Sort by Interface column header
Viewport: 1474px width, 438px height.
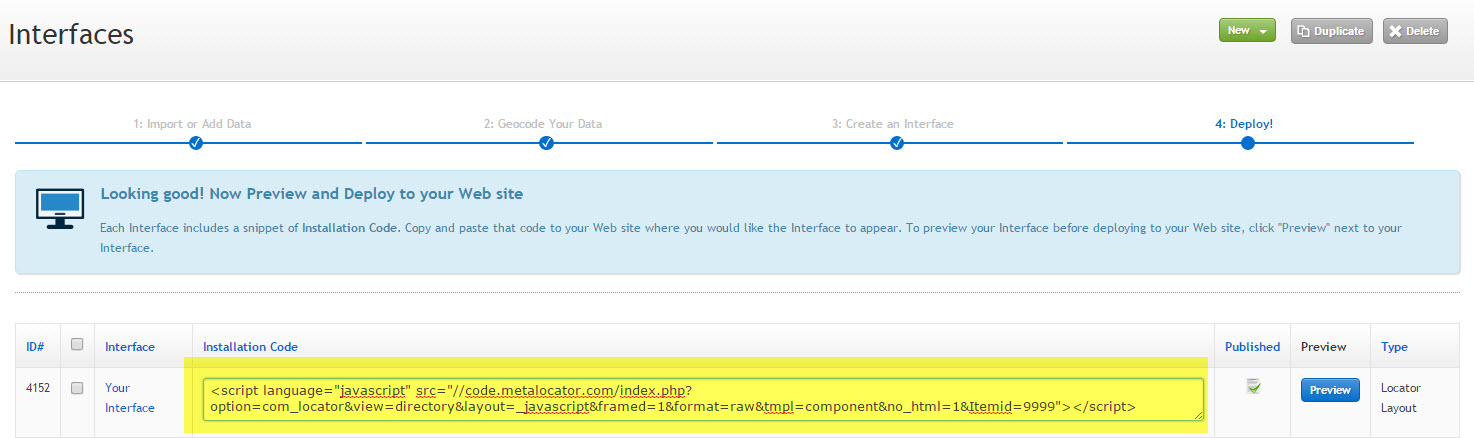[130, 347]
